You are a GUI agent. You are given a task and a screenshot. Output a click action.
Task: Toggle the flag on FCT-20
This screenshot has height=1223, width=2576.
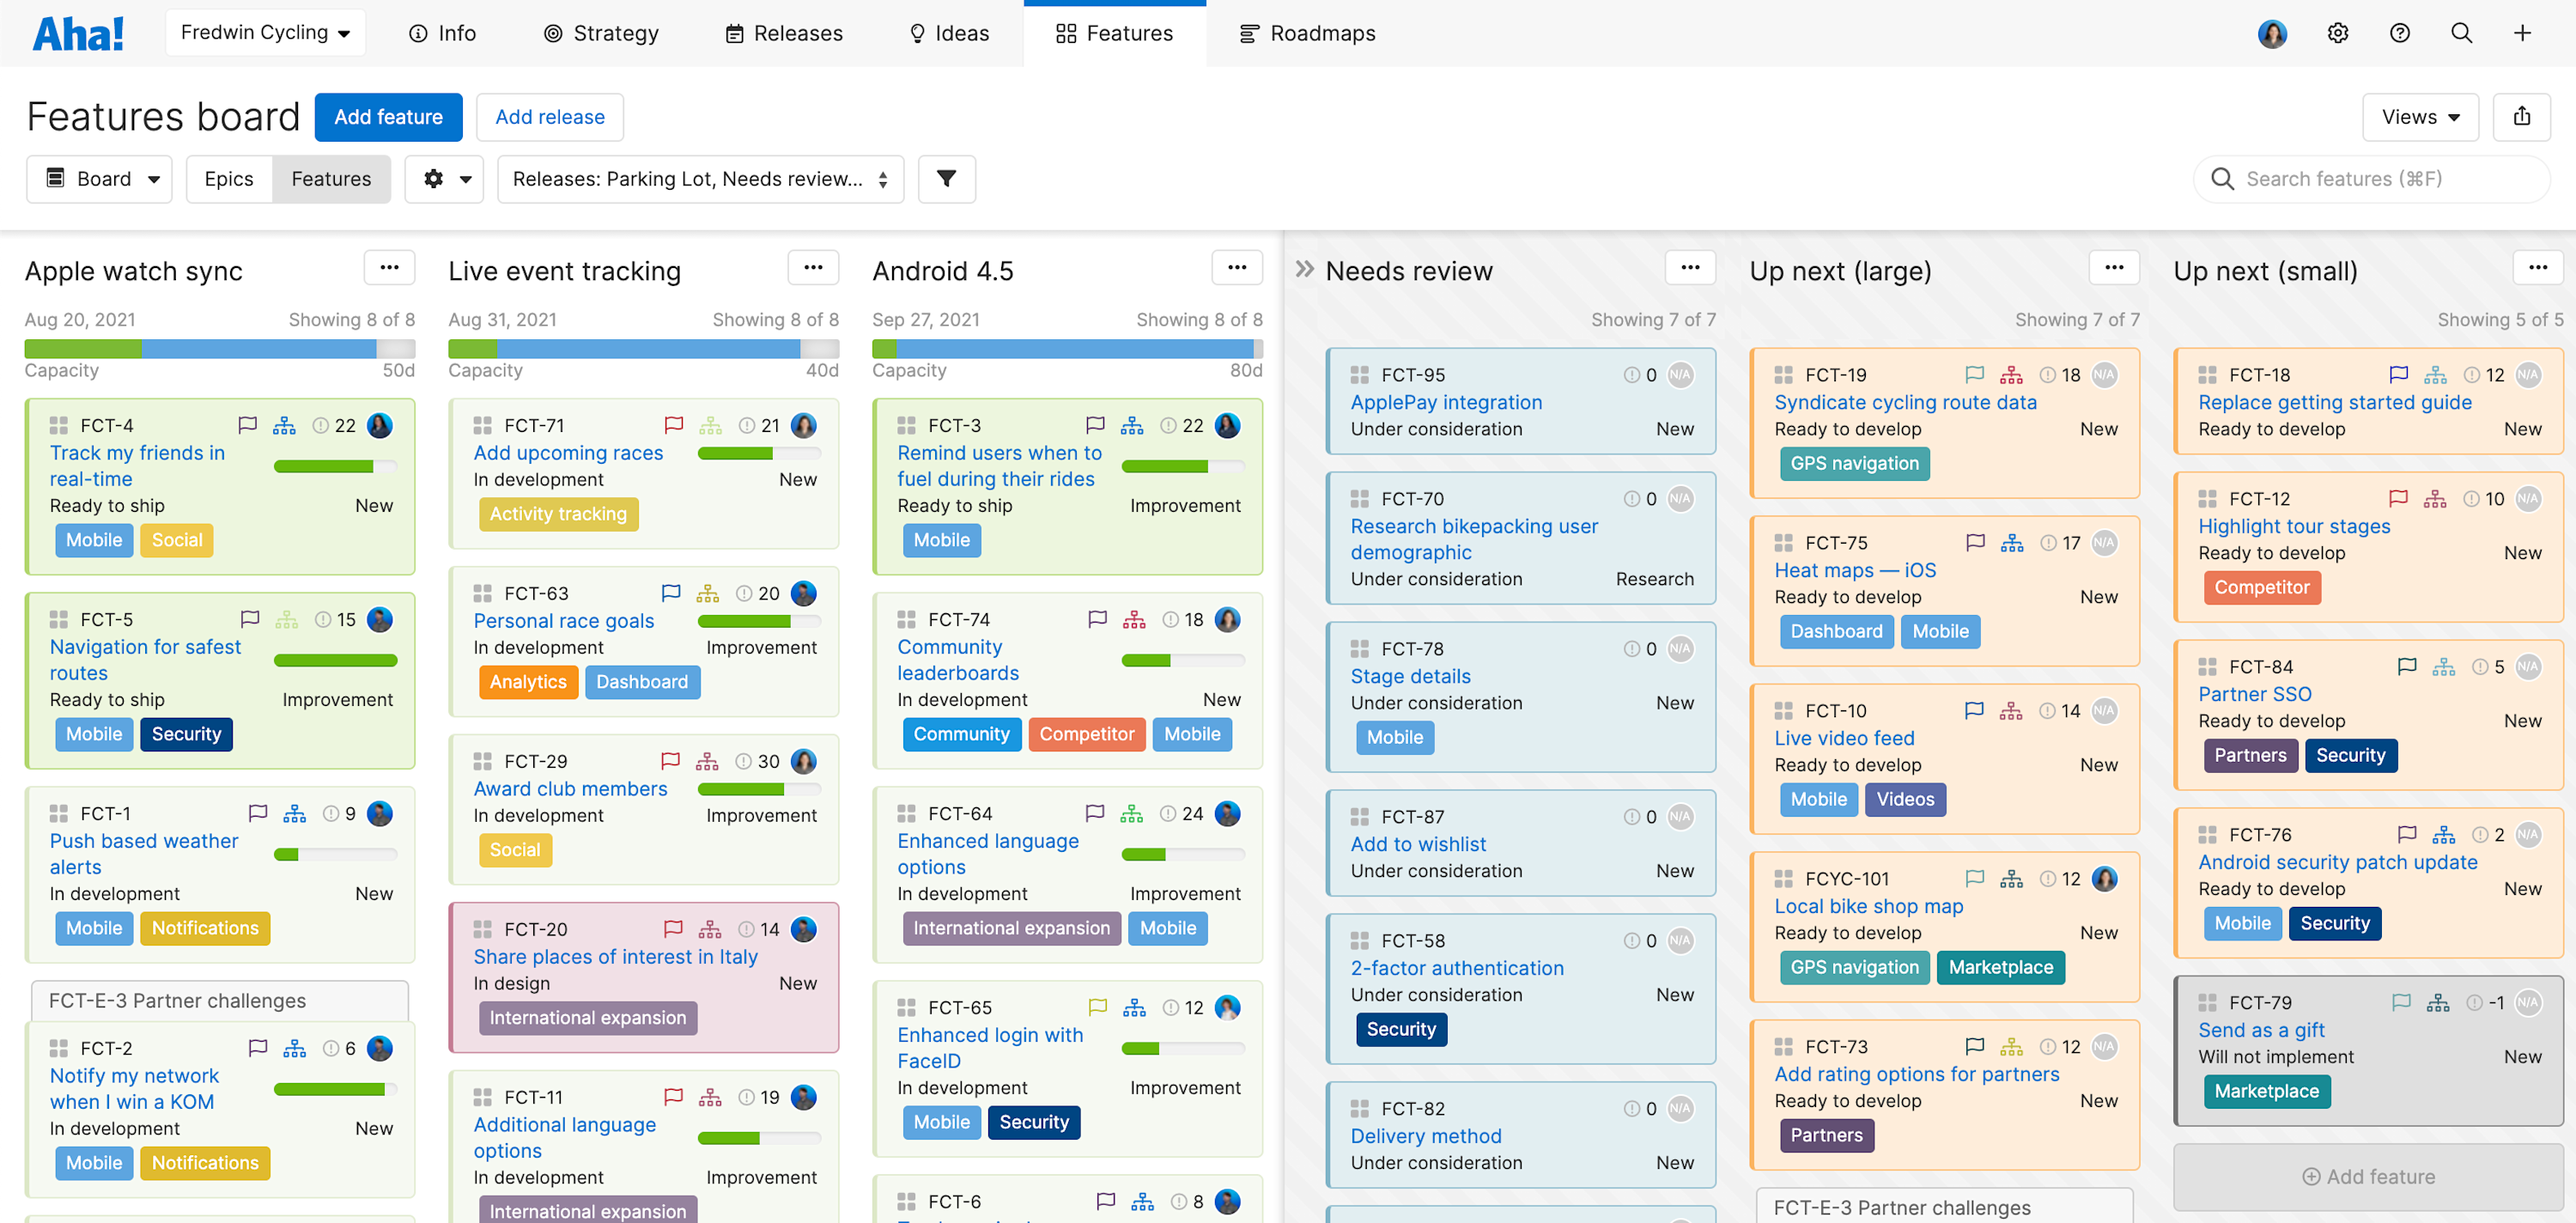pos(673,929)
